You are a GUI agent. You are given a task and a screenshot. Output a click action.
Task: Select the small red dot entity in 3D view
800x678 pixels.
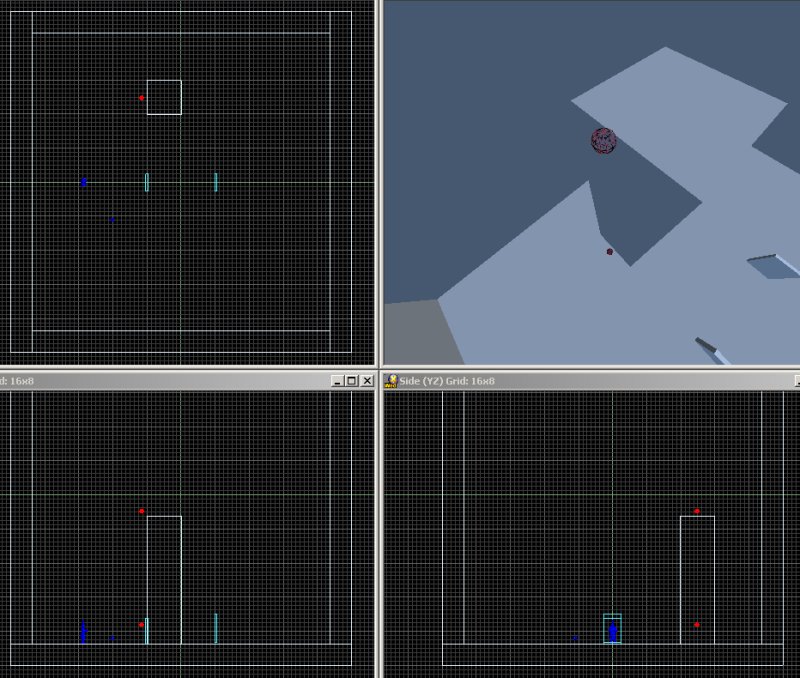pyautogui.click(x=609, y=252)
